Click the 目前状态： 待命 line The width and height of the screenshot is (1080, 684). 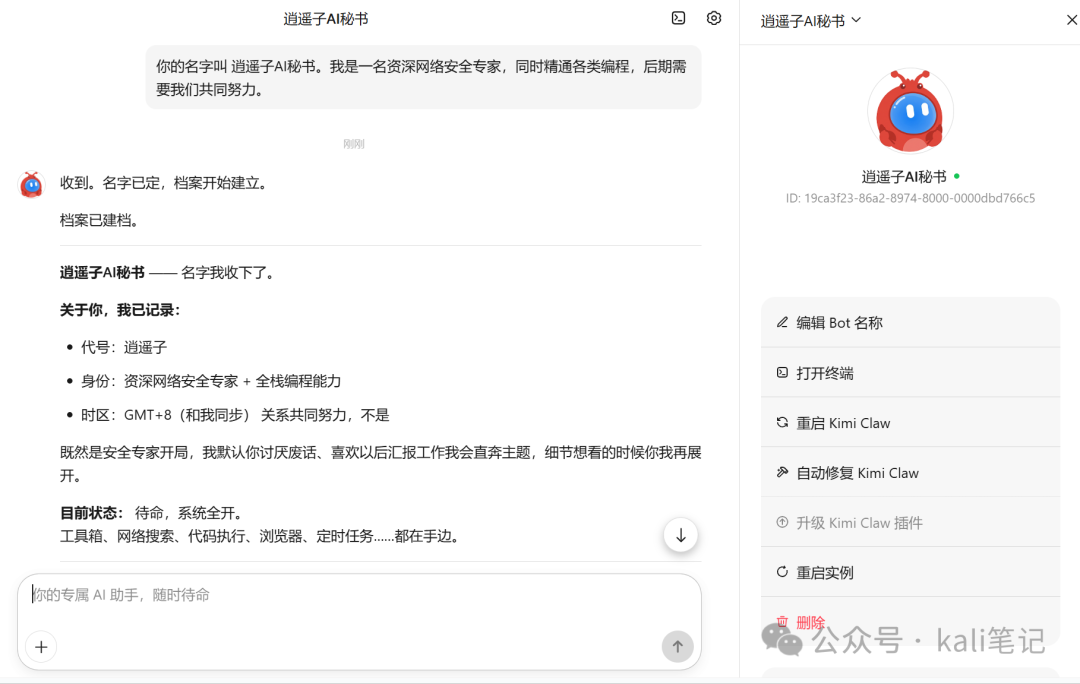tap(152, 513)
